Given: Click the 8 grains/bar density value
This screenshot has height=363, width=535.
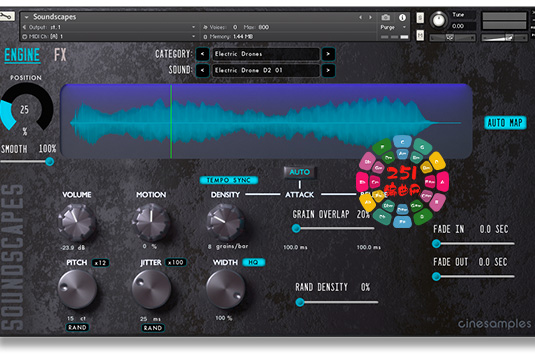Looking at the screenshot, I should point(228,246).
